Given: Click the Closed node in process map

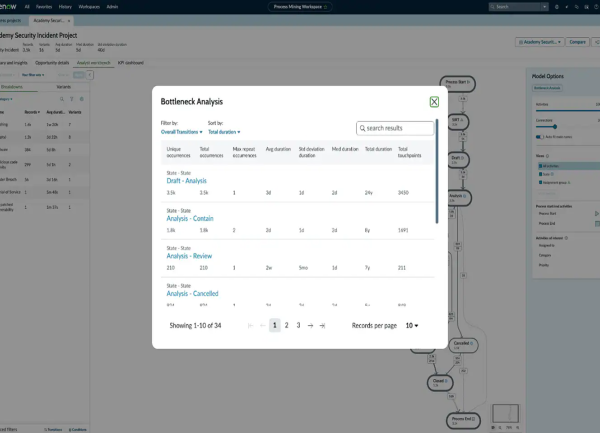Looking at the screenshot, I should [x=440, y=383].
